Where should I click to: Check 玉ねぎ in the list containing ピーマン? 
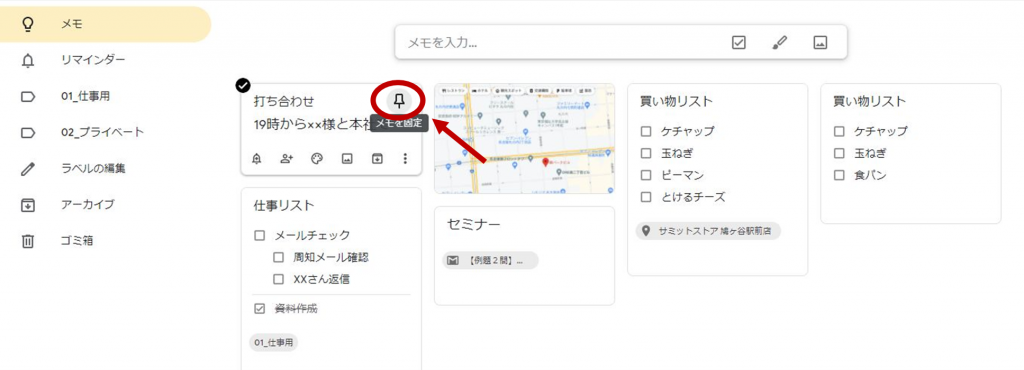pyautogui.click(x=646, y=153)
